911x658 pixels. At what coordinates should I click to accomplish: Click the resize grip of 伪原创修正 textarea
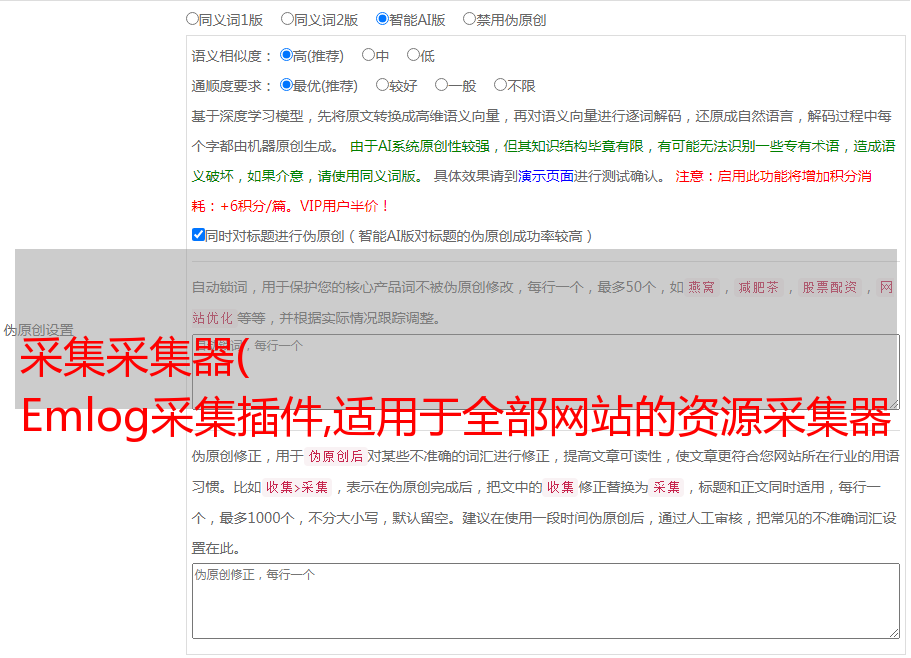[x=894, y=633]
